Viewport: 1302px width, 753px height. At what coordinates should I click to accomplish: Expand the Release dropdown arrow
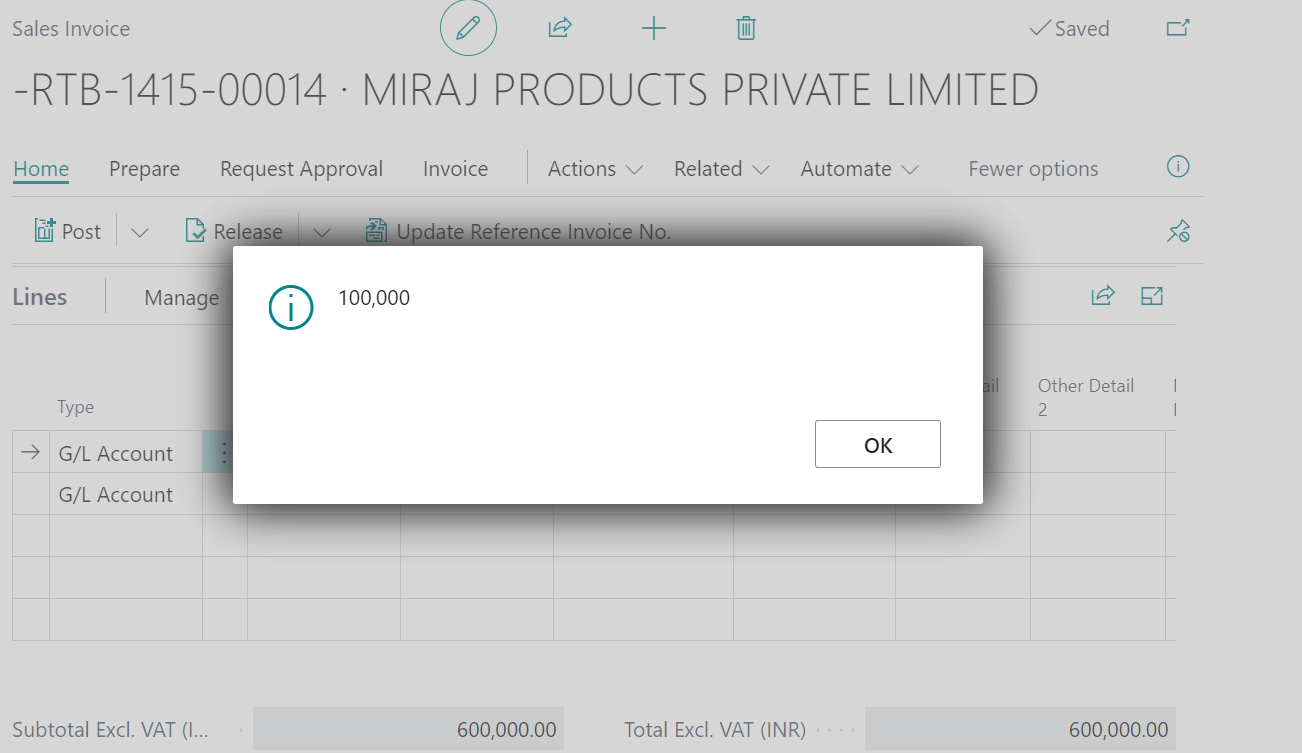coord(321,231)
